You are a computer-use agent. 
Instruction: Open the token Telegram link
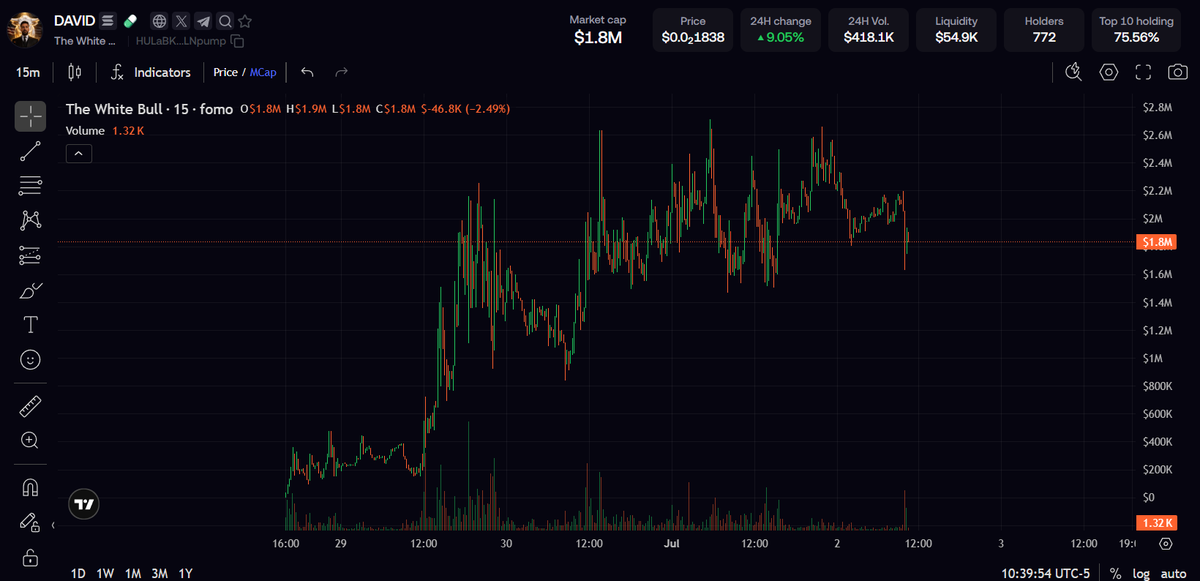(203, 21)
